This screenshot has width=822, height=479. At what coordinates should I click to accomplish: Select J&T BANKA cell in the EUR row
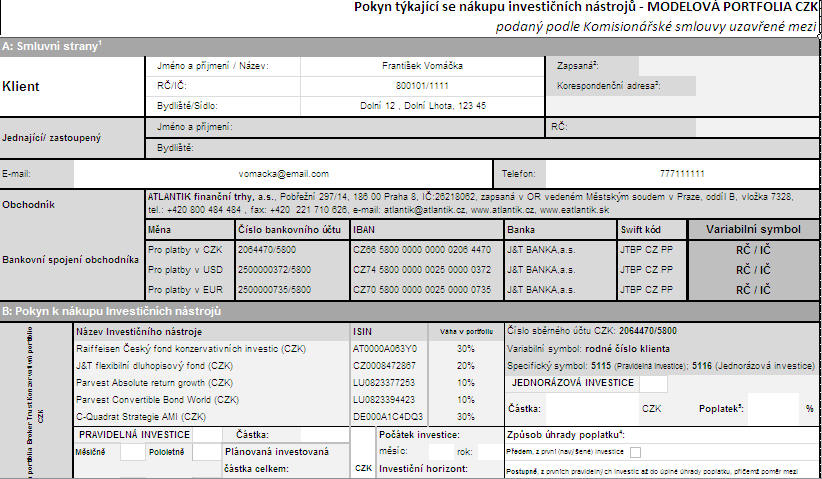click(x=560, y=290)
